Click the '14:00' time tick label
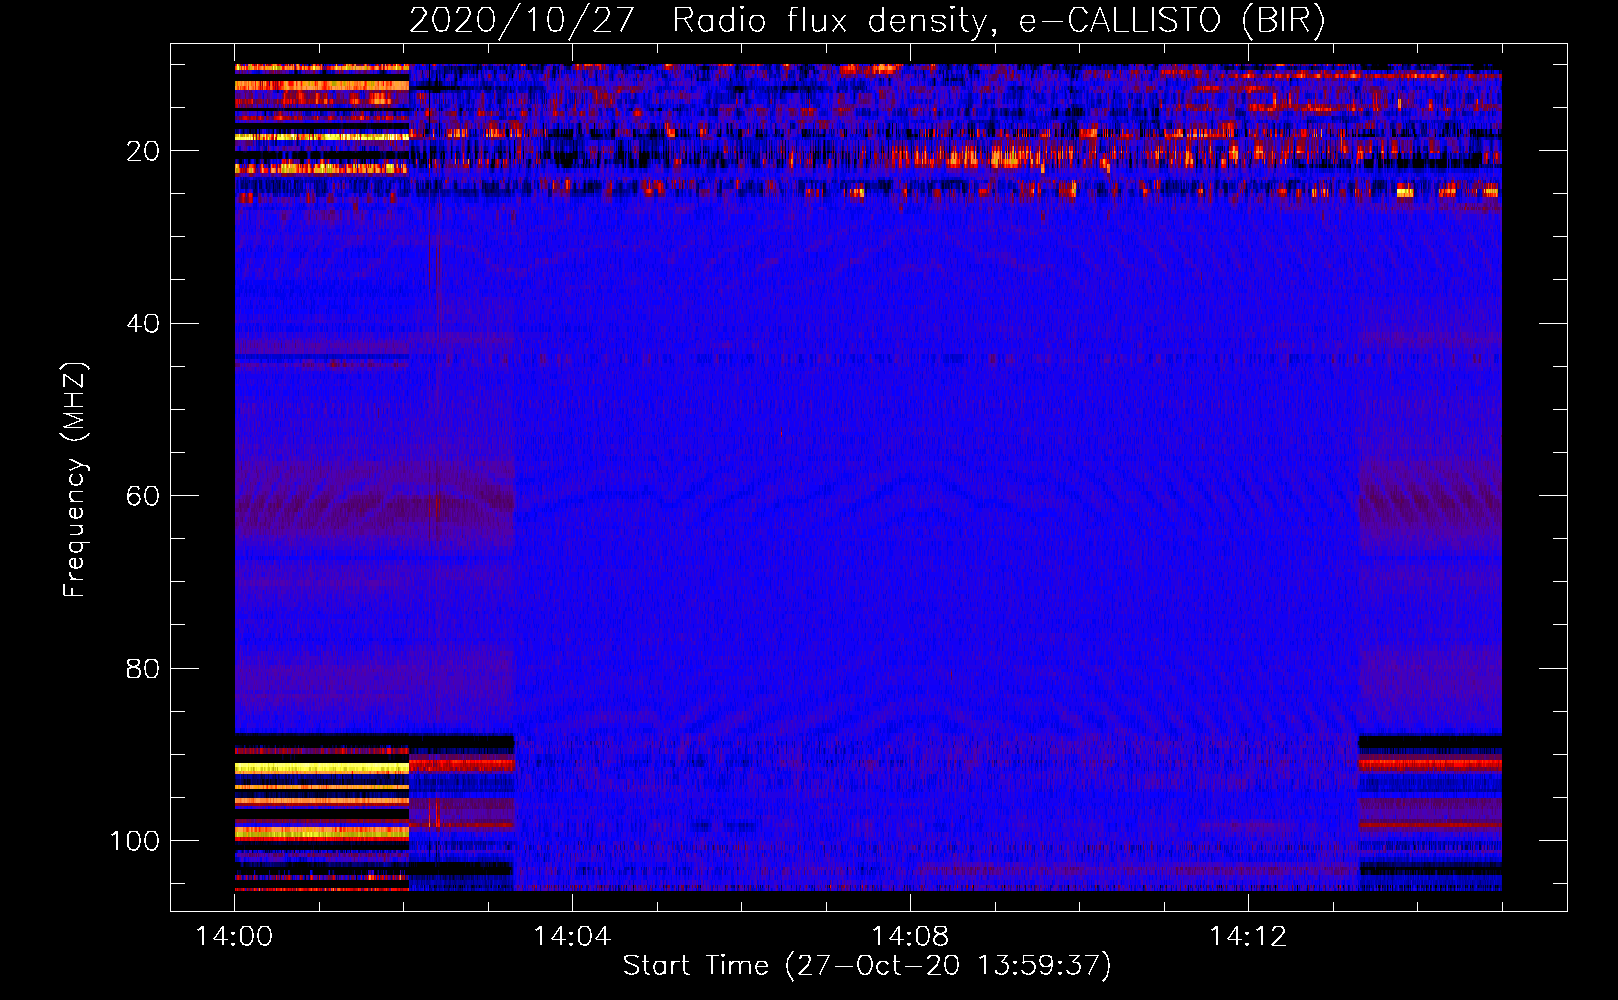Screen dimensions: 1618x1000 coord(234,936)
